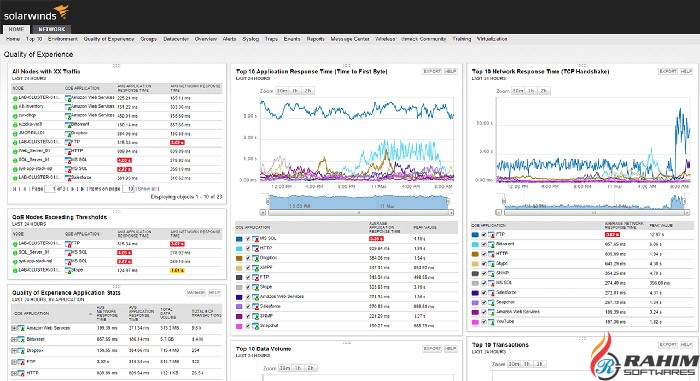
Task: Uncheck HTTP in Application Response legend
Action: pyautogui.click(x=248, y=249)
